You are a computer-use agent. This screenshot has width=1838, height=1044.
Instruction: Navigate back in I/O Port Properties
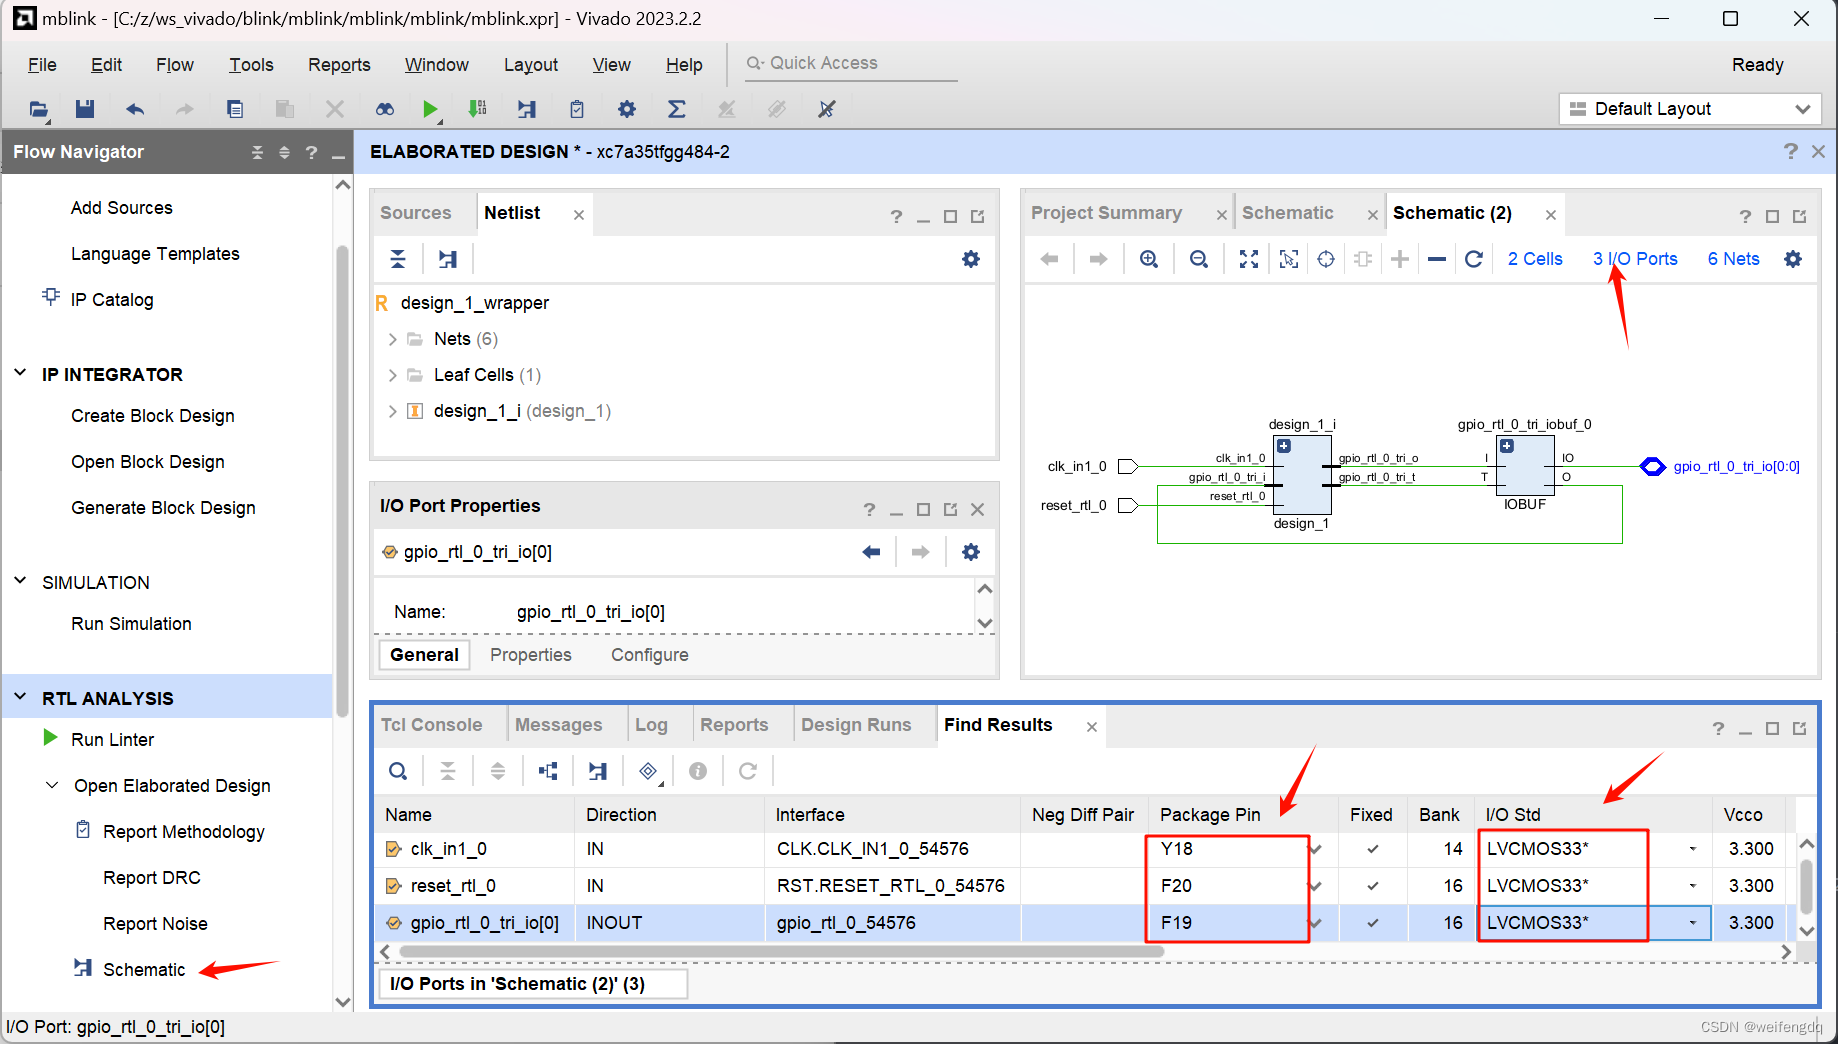click(871, 552)
